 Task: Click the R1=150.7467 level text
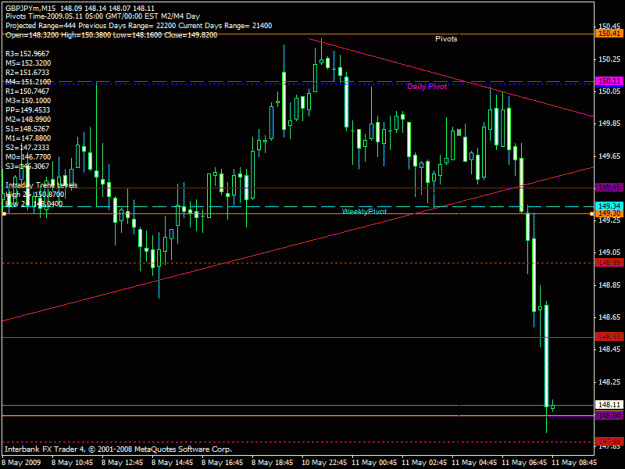[x=28, y=91]
